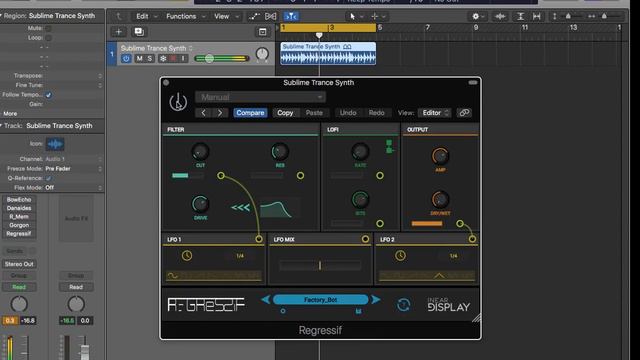Click the Compare button
This screenshot has height=360, width=640.
point(250,113)
